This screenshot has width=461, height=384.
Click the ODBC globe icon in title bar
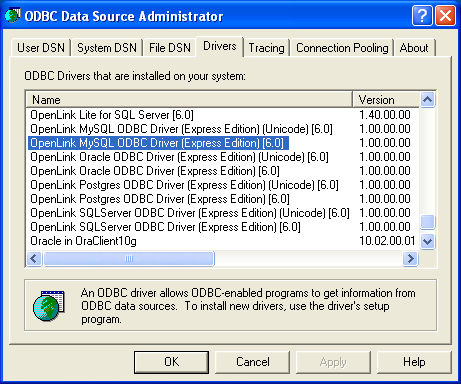click(13, 16)
